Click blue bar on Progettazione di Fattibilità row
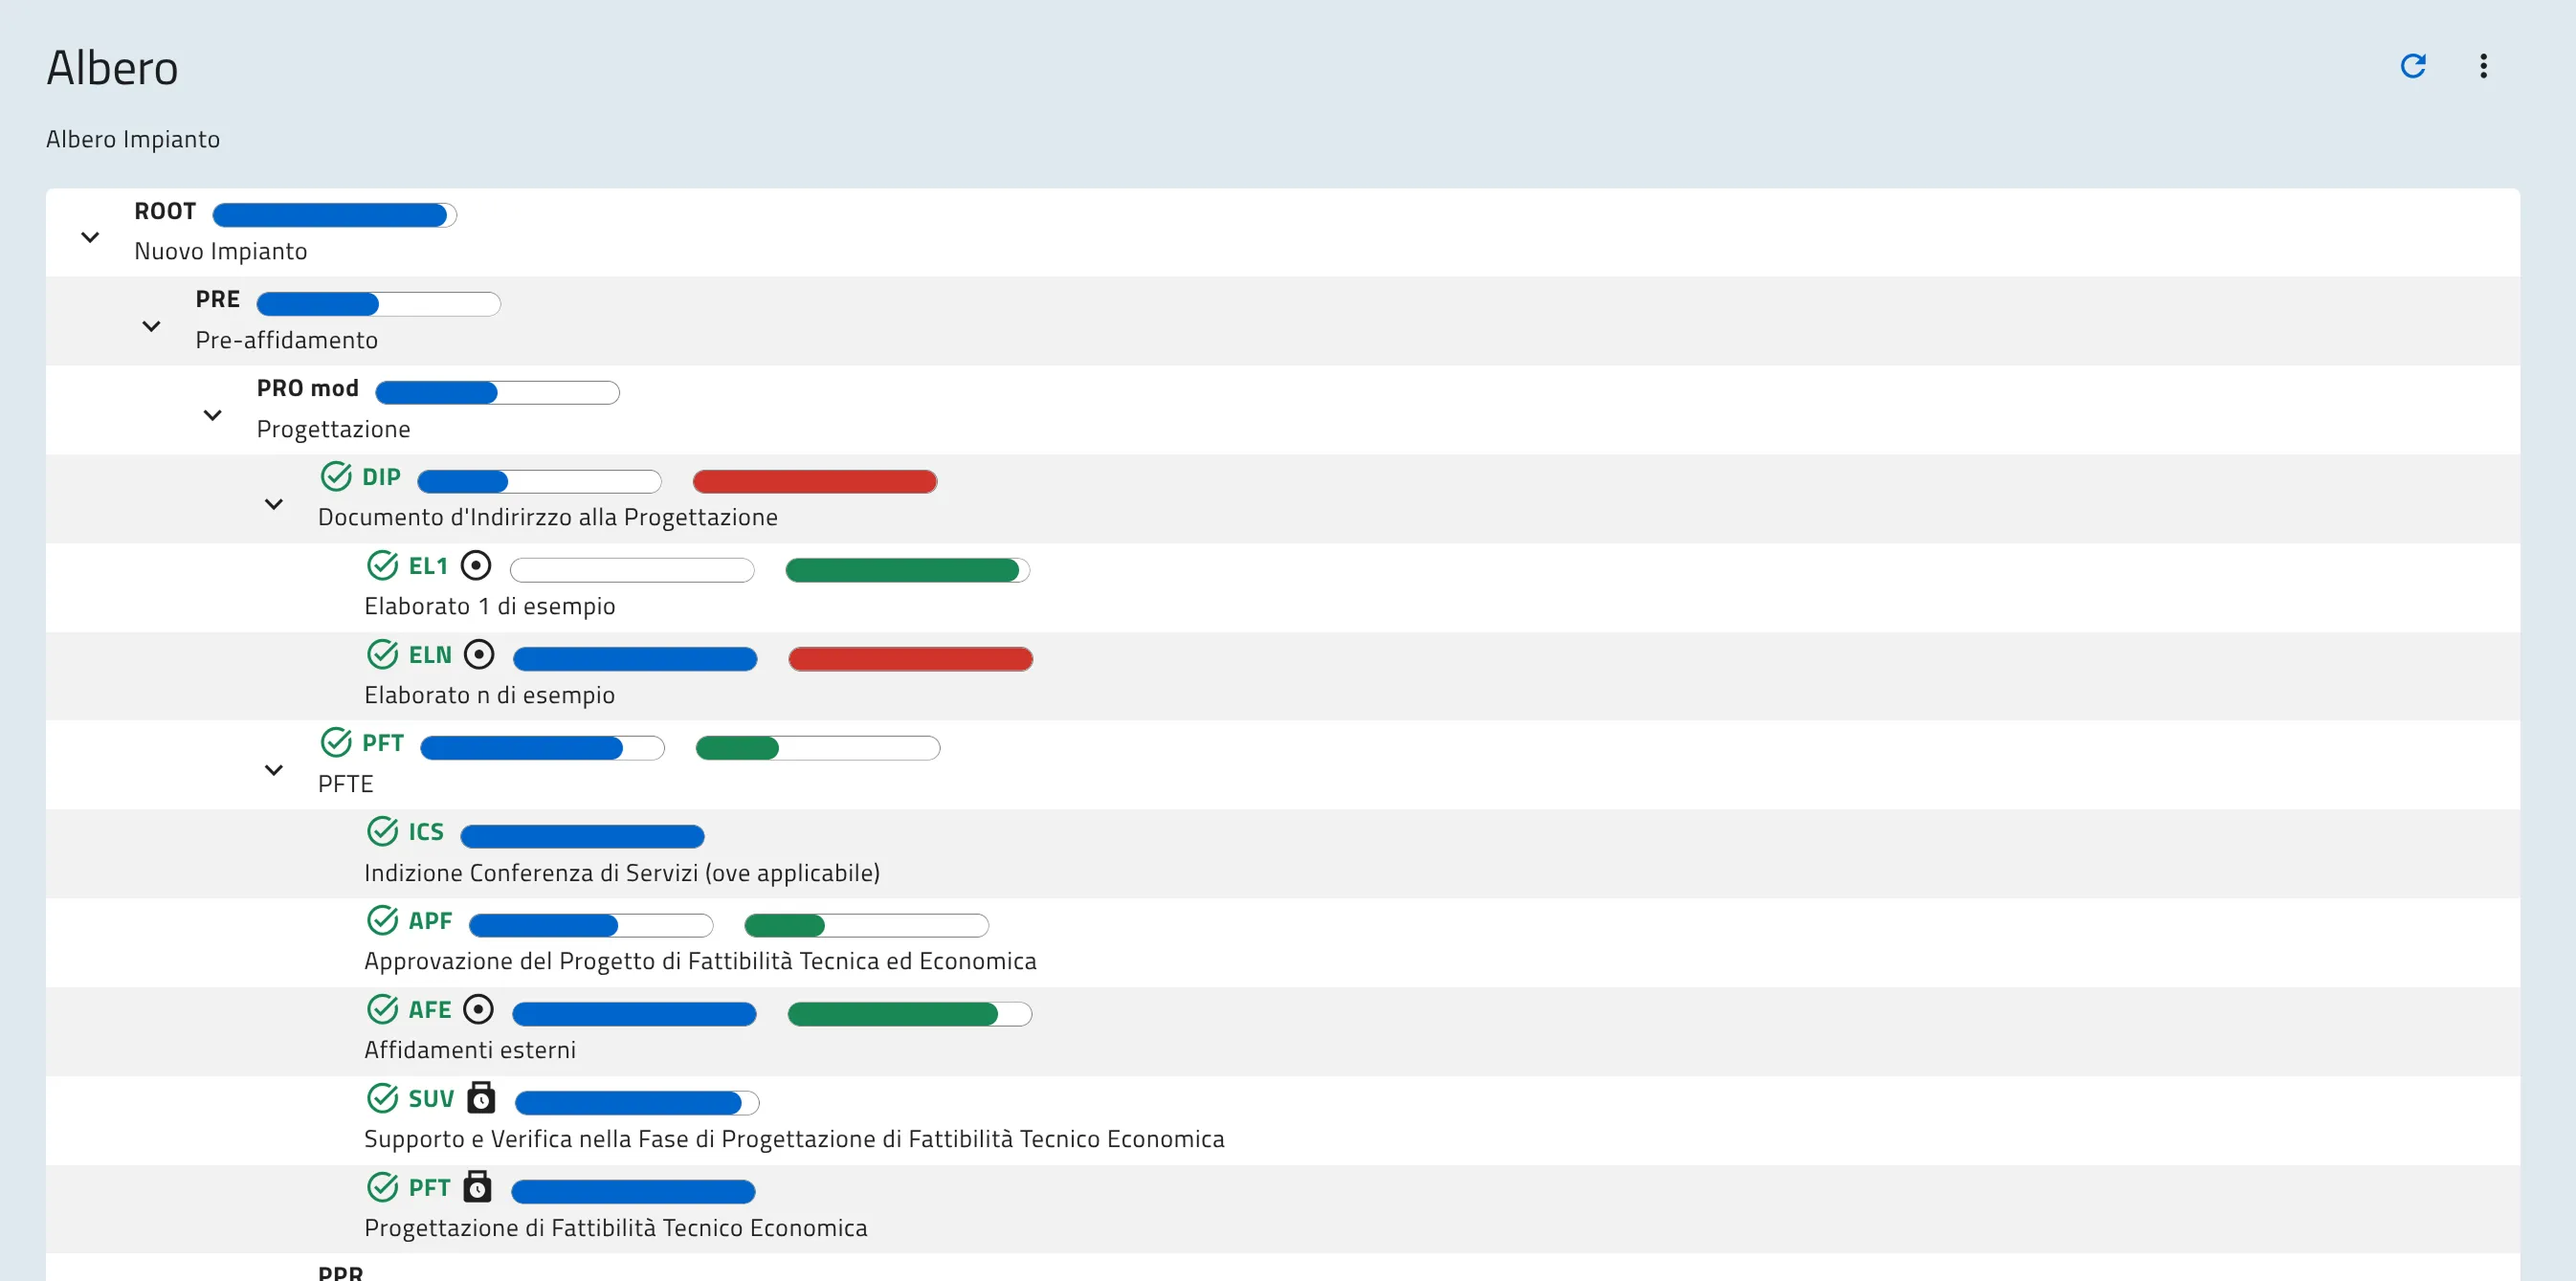The width and height of the screenshot is (2576, 1281). coord(633,1192)
